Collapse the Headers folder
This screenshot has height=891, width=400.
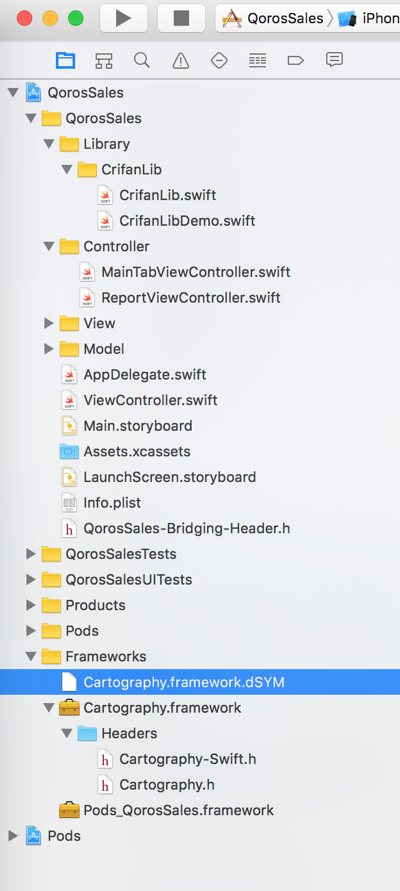67,733
